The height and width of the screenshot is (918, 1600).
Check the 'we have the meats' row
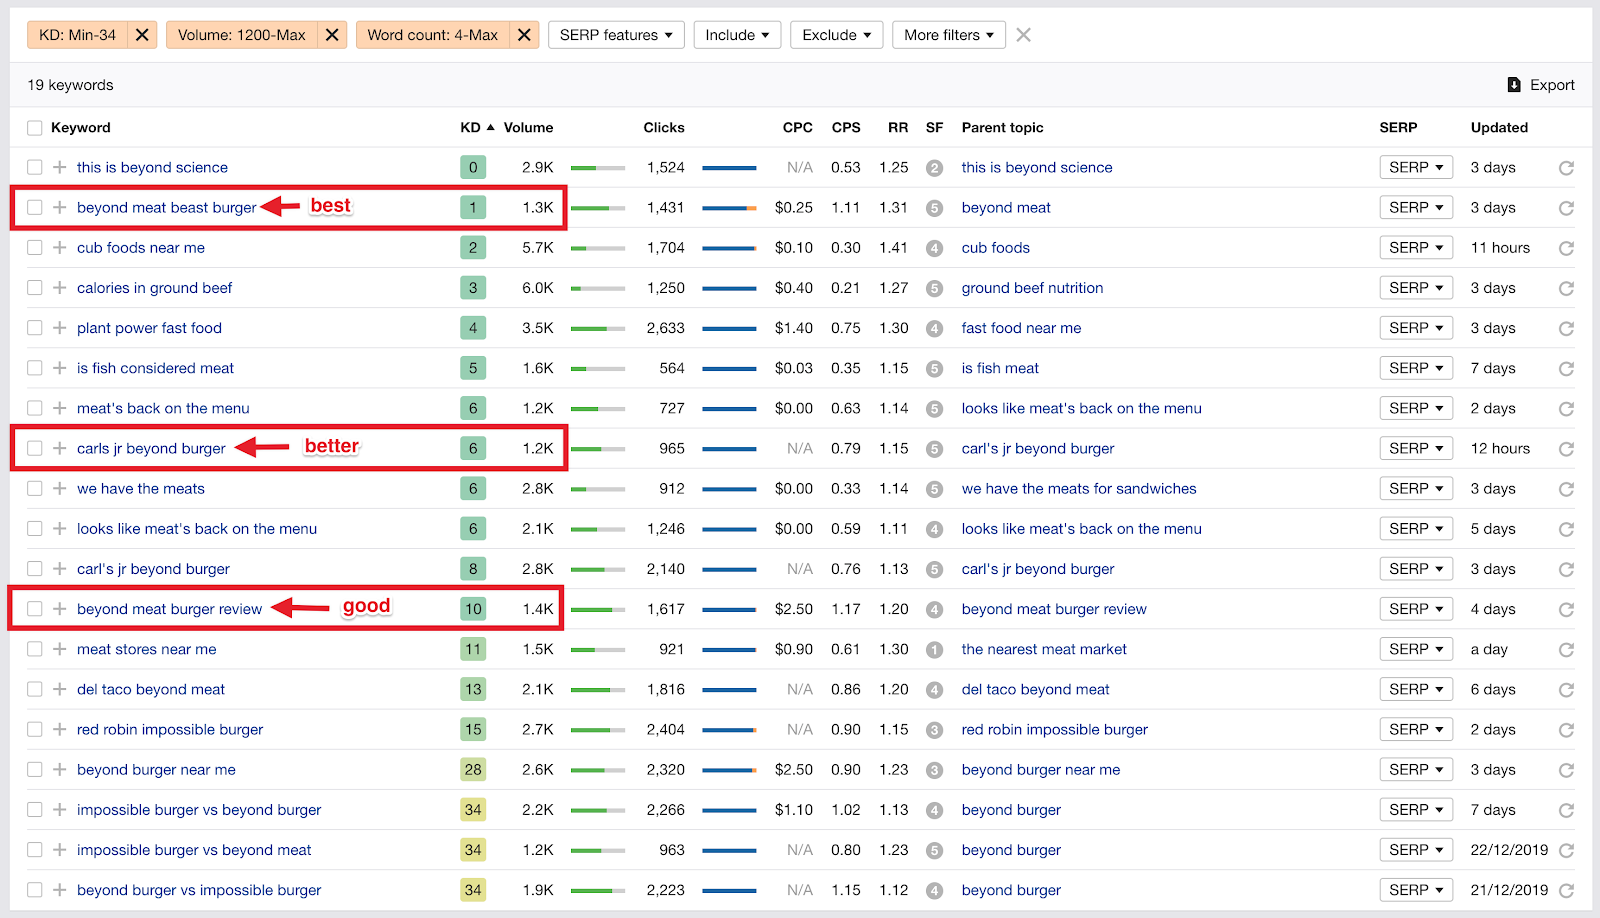click(x=35, y=488)
